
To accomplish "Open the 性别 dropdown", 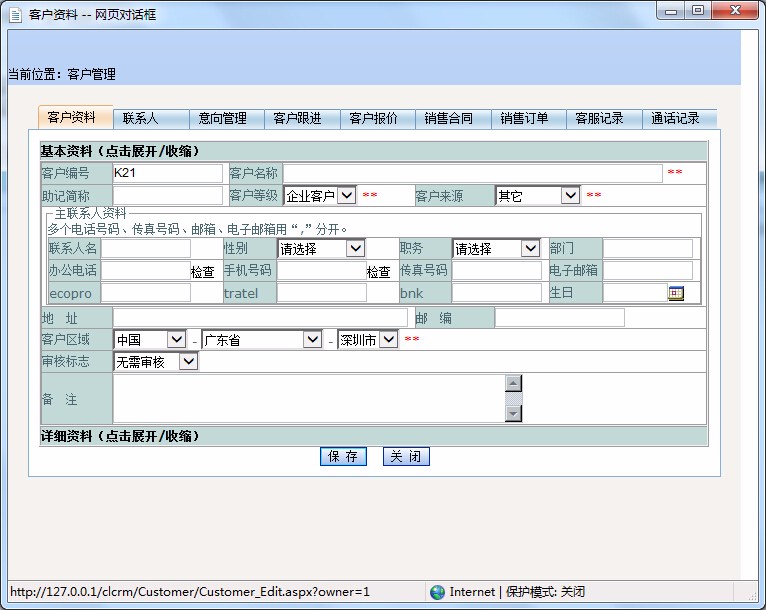I will click(321, 249).
